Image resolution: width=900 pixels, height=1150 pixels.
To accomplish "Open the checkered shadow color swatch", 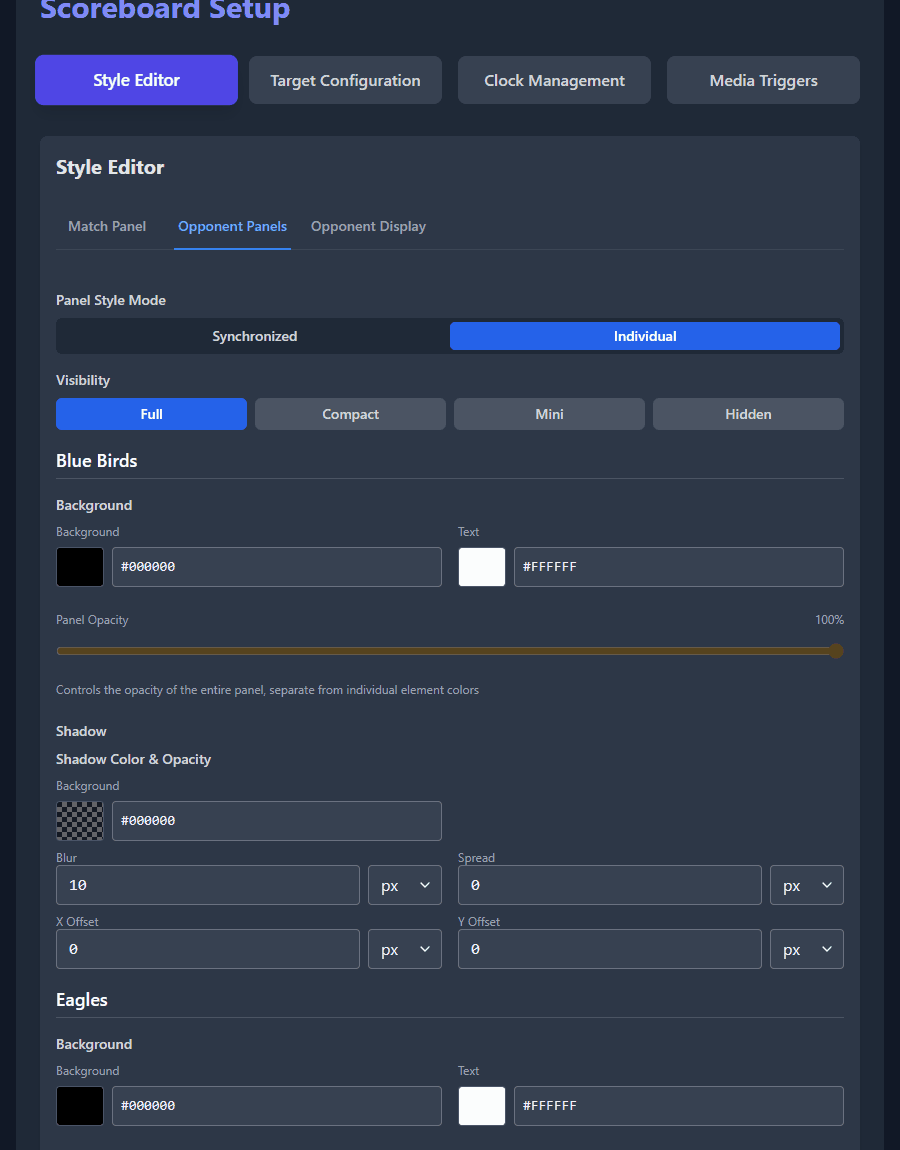I will point(80,821).
